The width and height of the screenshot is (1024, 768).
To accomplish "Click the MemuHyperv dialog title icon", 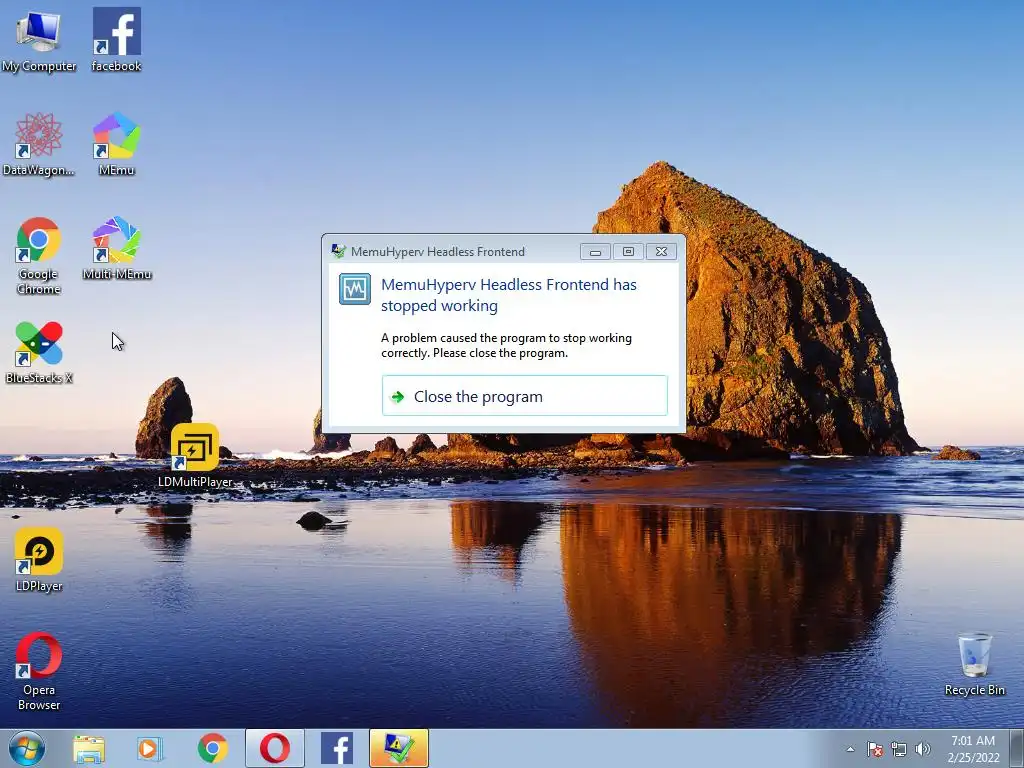I will tap(338, 251).
